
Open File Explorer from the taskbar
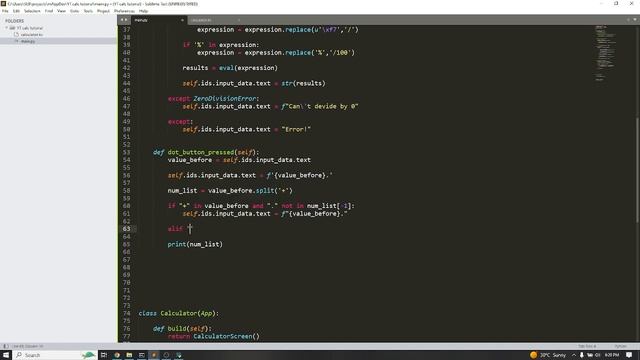[129, 355]
